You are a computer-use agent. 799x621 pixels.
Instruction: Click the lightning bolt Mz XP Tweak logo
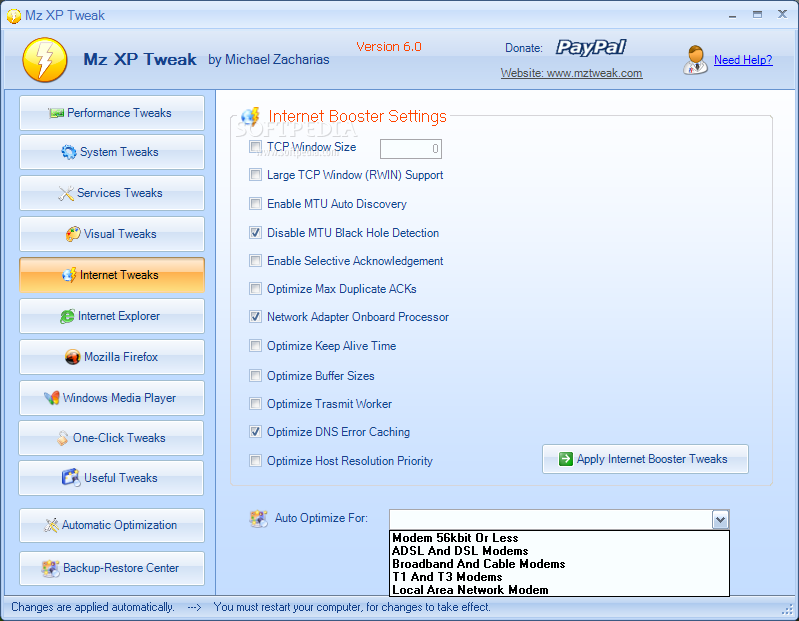45,60
